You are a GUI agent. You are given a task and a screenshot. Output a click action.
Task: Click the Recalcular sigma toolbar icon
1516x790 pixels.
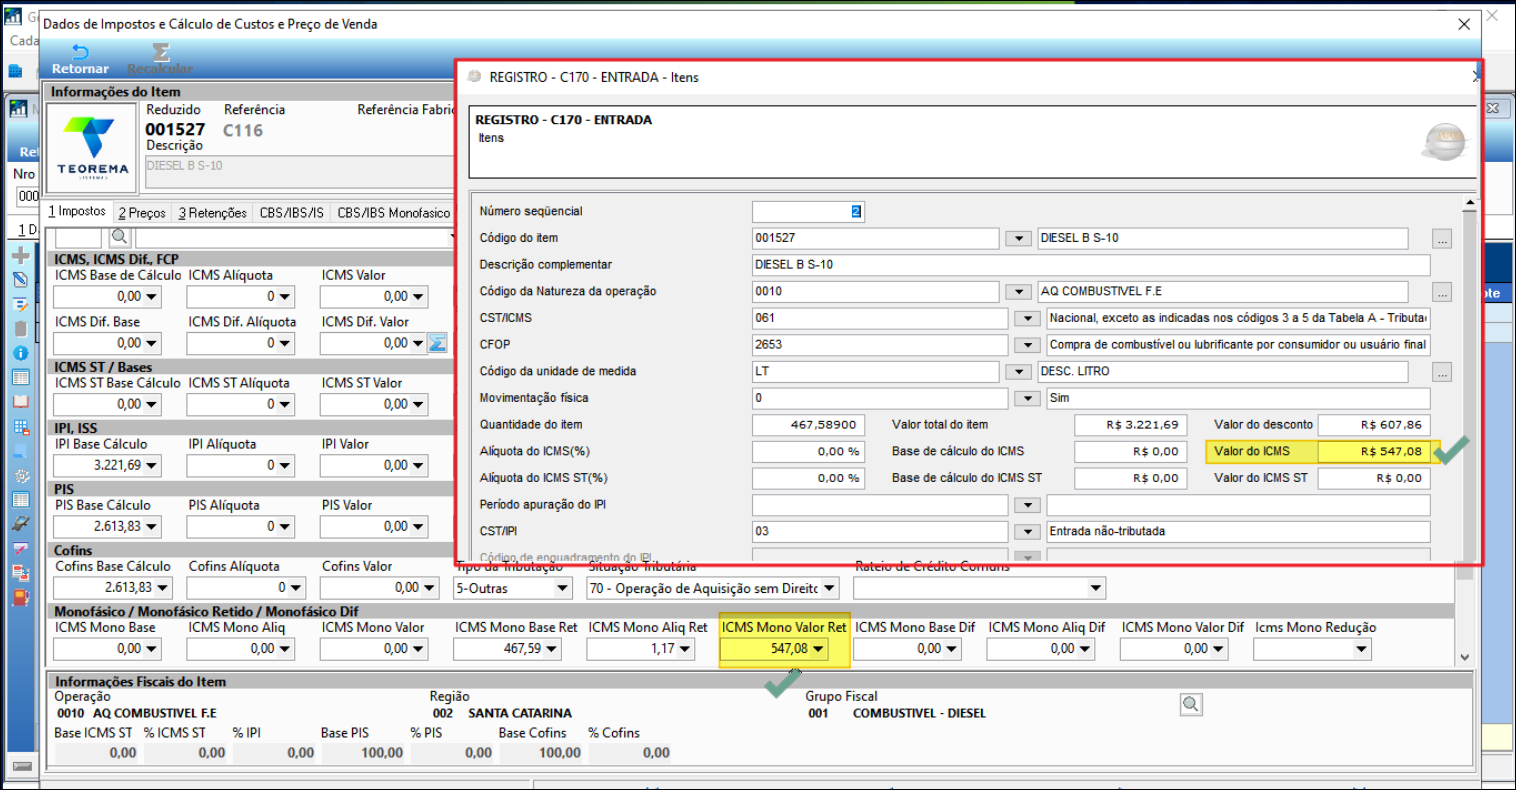tap(160, 52)
